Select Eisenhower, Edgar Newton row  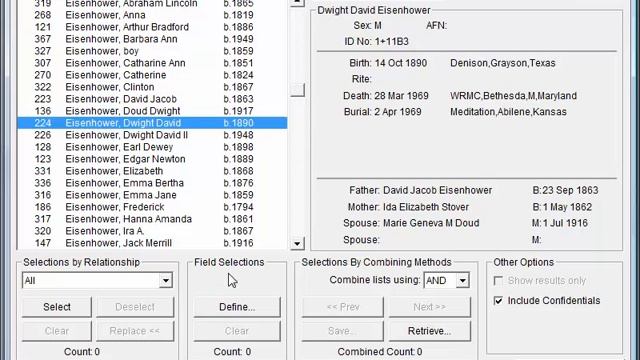tap(152, 159)
